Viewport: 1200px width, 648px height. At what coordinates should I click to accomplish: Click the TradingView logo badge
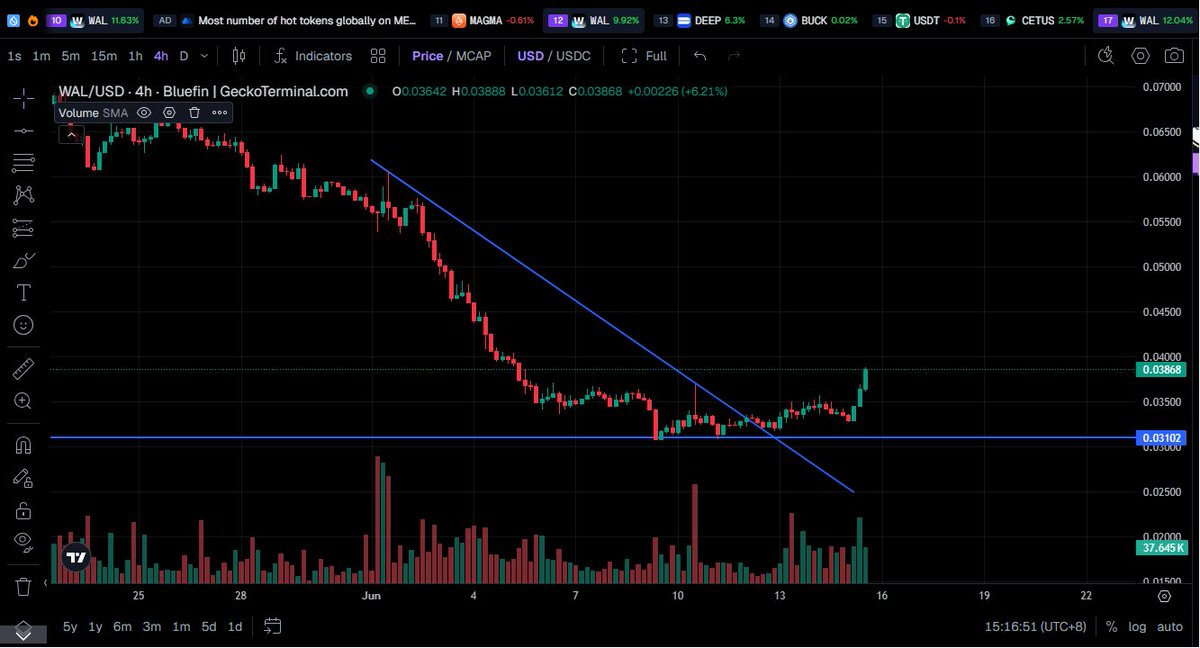[75, 557]
